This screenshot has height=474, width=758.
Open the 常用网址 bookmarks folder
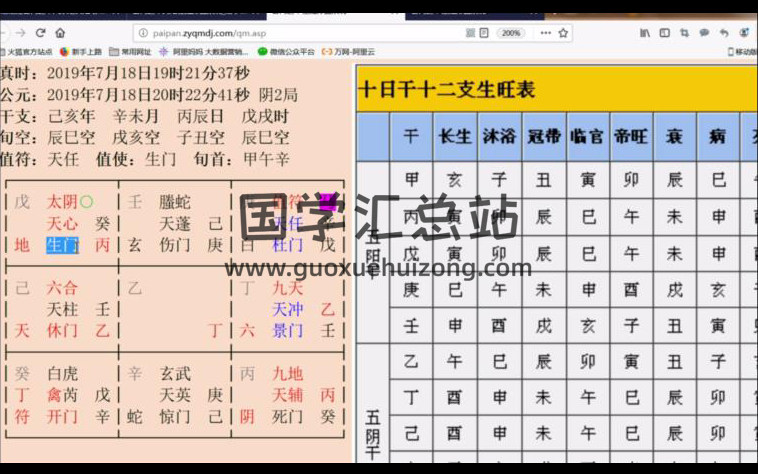[130, 51]
